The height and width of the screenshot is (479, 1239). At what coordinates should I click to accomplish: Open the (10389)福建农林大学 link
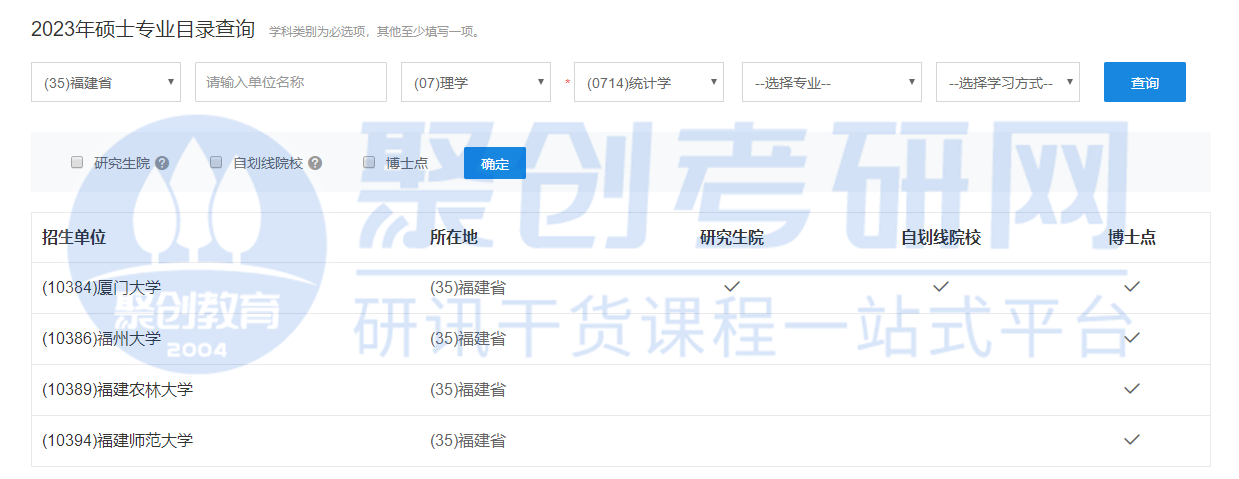pos(118,389)
